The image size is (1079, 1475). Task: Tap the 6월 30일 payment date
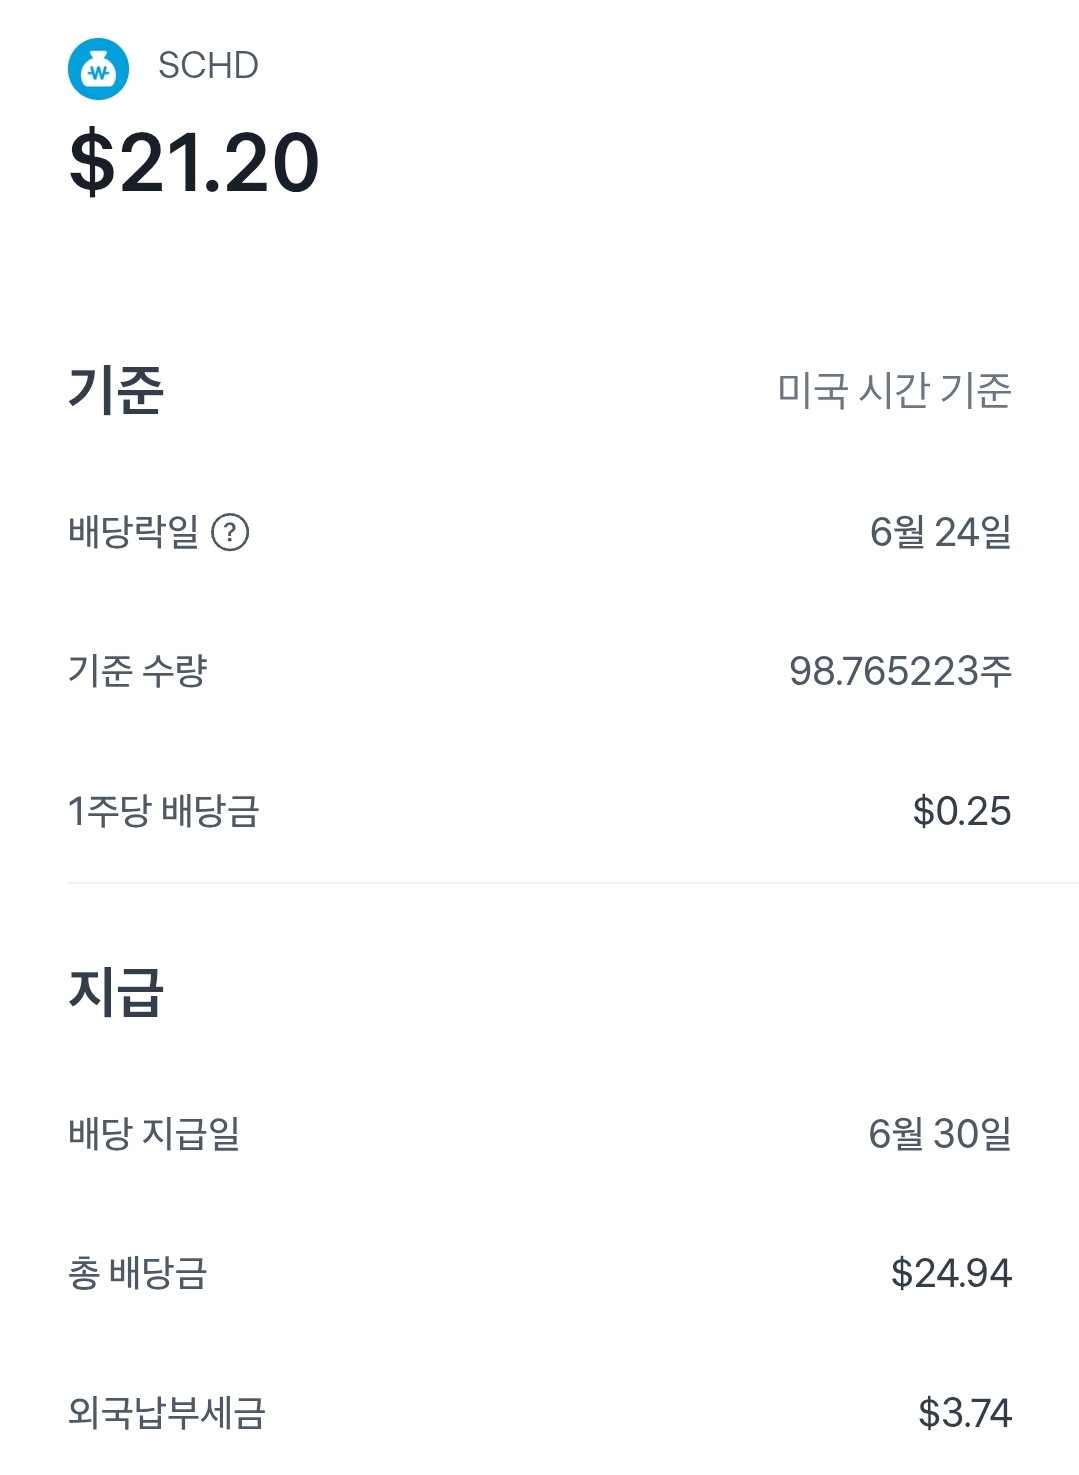(940, 1133)
